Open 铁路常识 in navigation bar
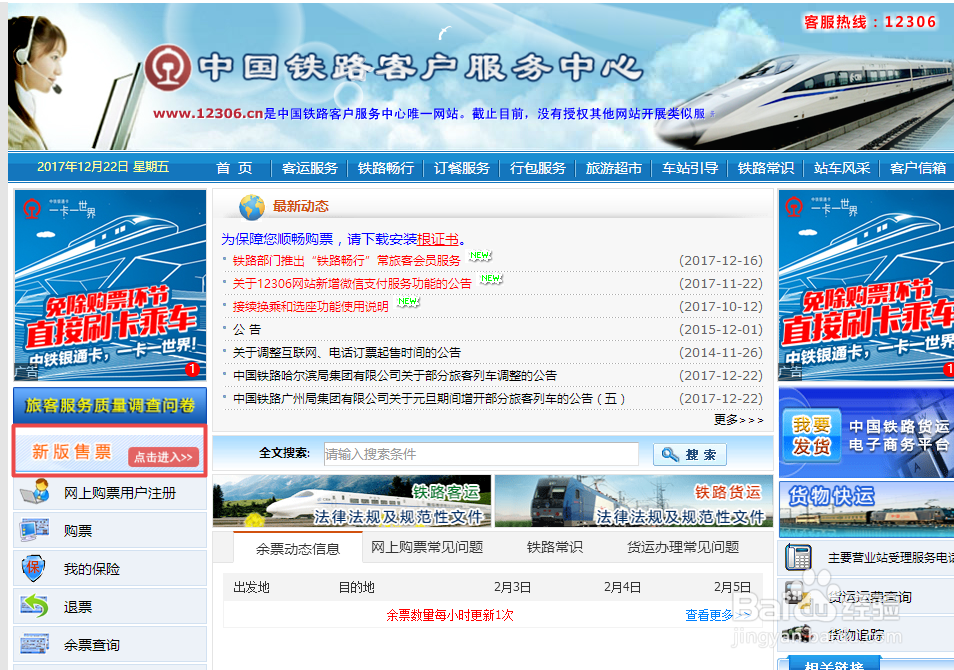The width and height of the screenshot is (954, 670). (766, 168)
